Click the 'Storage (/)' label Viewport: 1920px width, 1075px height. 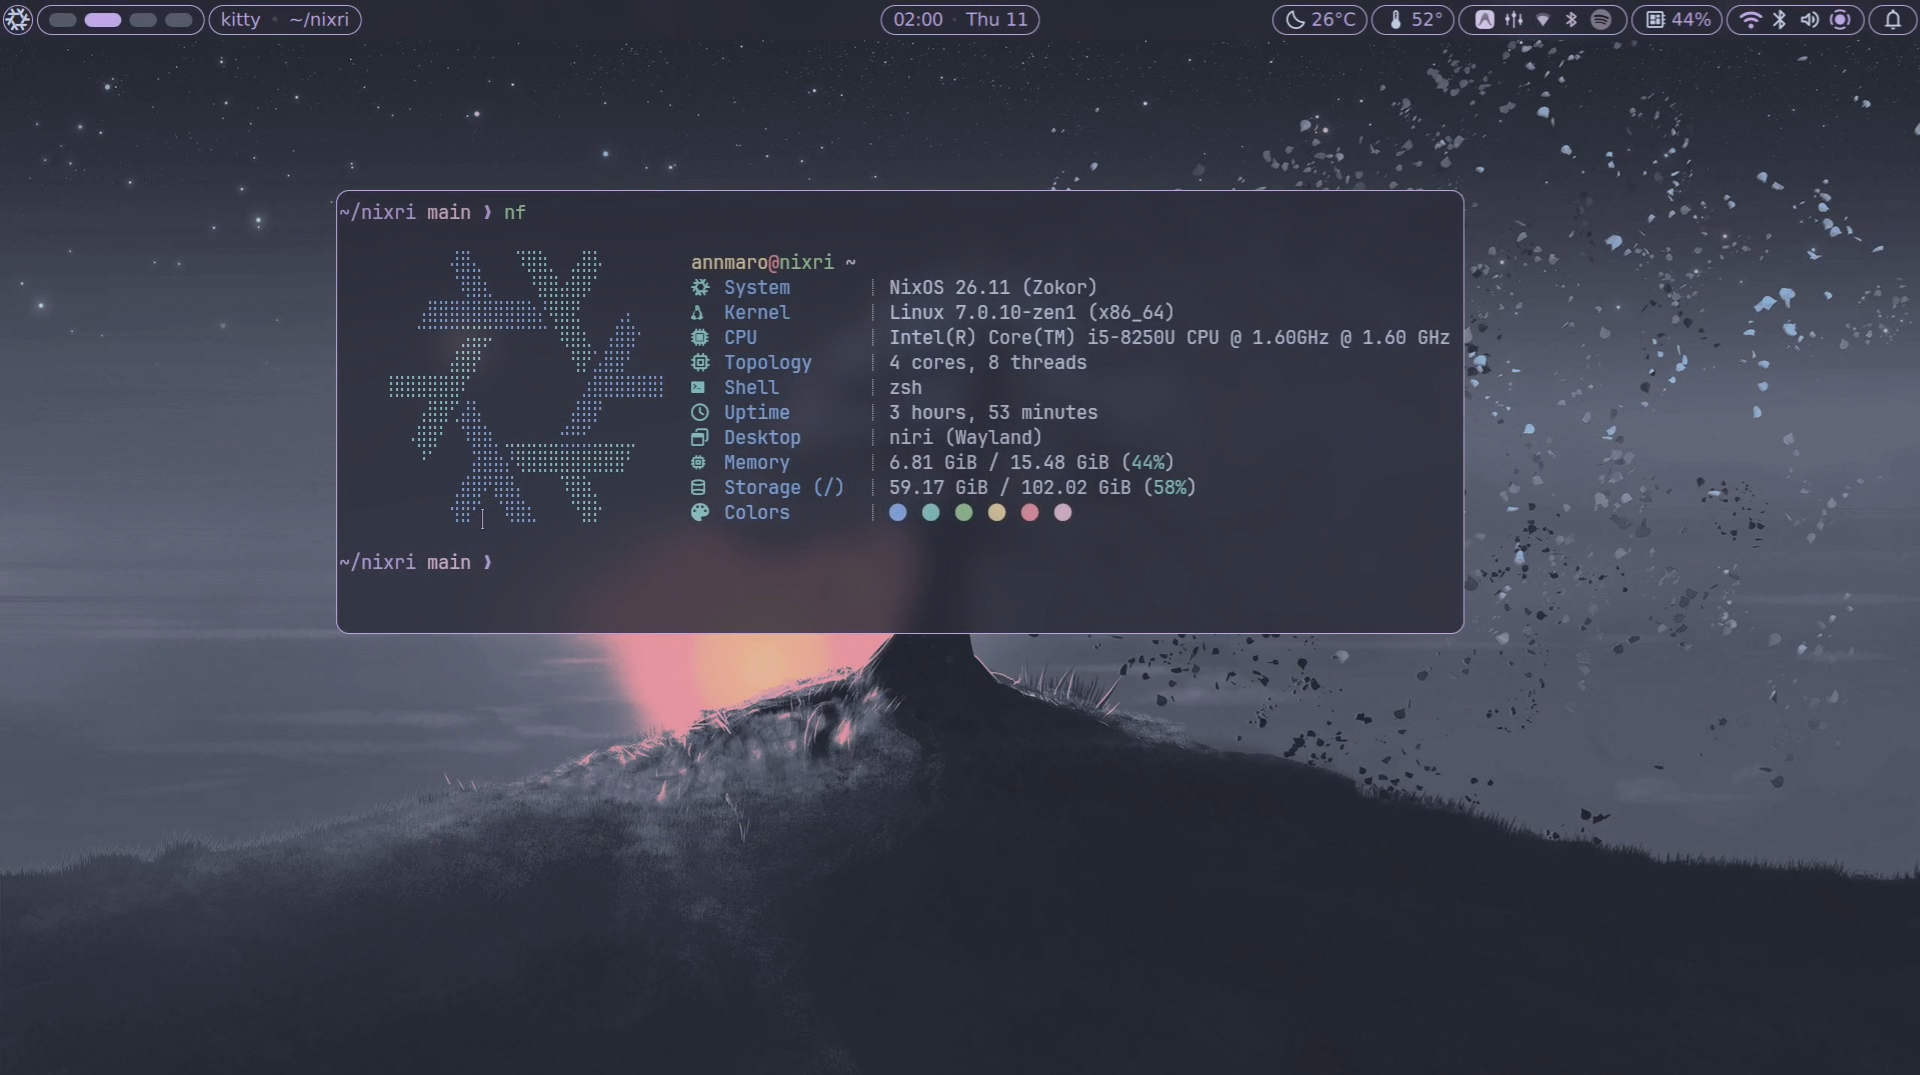coord(784,488)
